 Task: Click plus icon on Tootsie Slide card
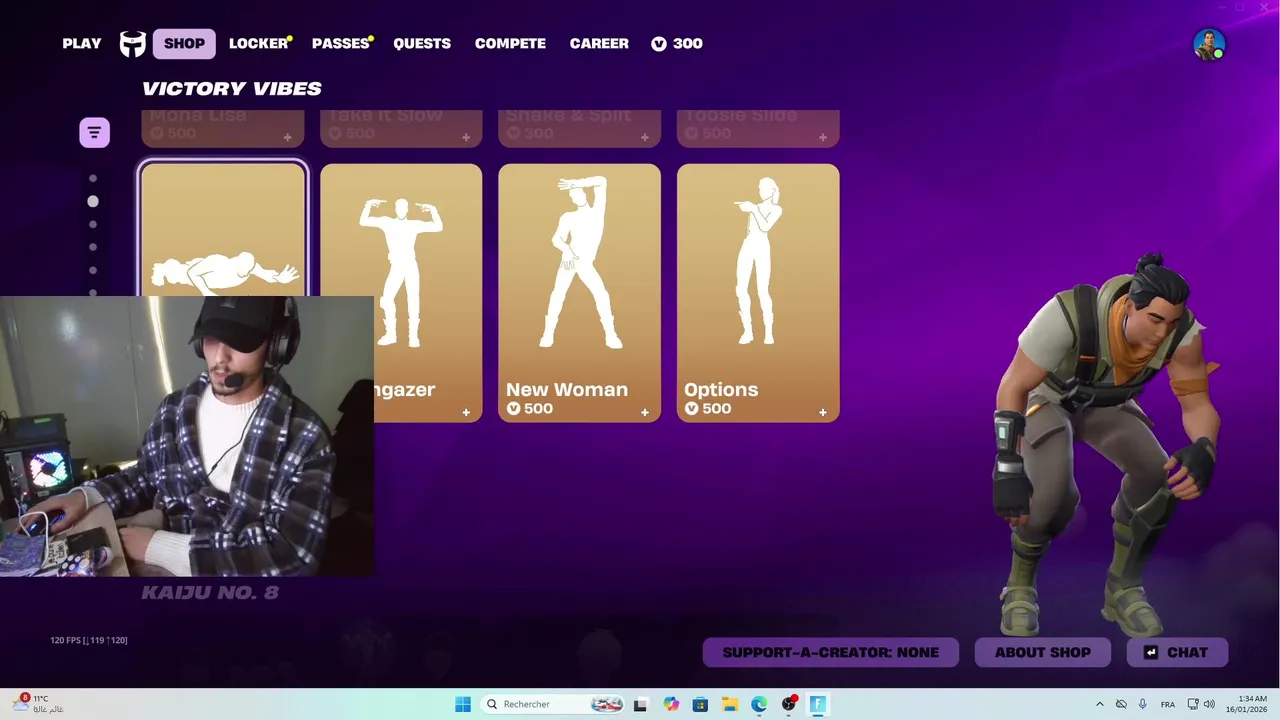[x=823, y=137]
